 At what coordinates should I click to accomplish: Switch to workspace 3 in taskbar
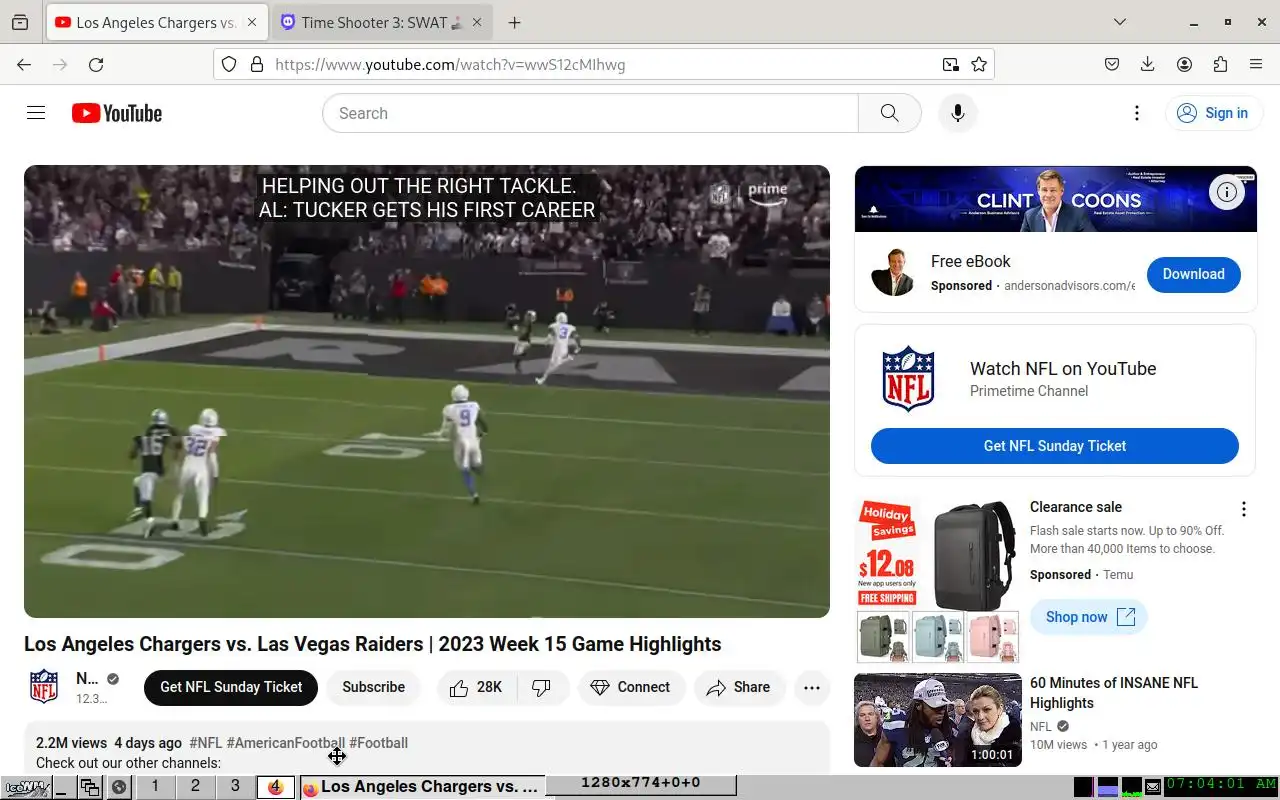coord(235,786)
